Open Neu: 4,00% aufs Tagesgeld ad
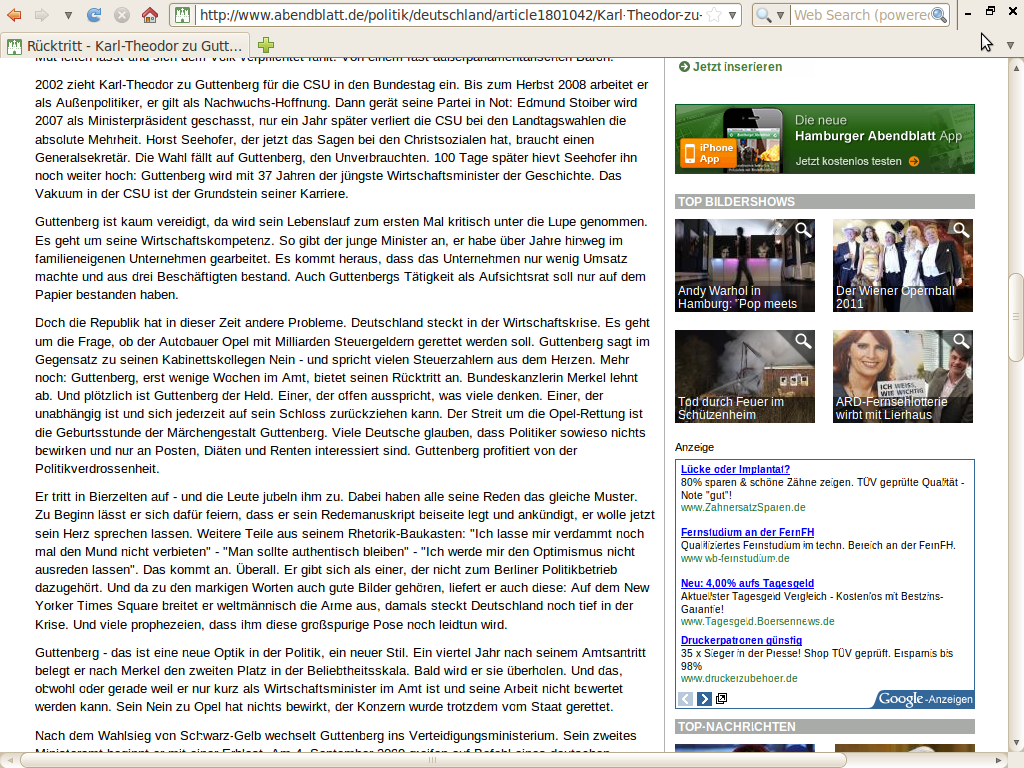This screenshot has width=1024, height=768. pyautogui.click(x=747, y=583)
